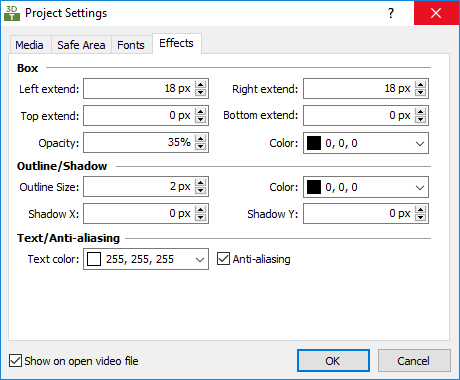The image size is (460, 380).
Task: Switch to the Media tab
Action: click(30, 45)
